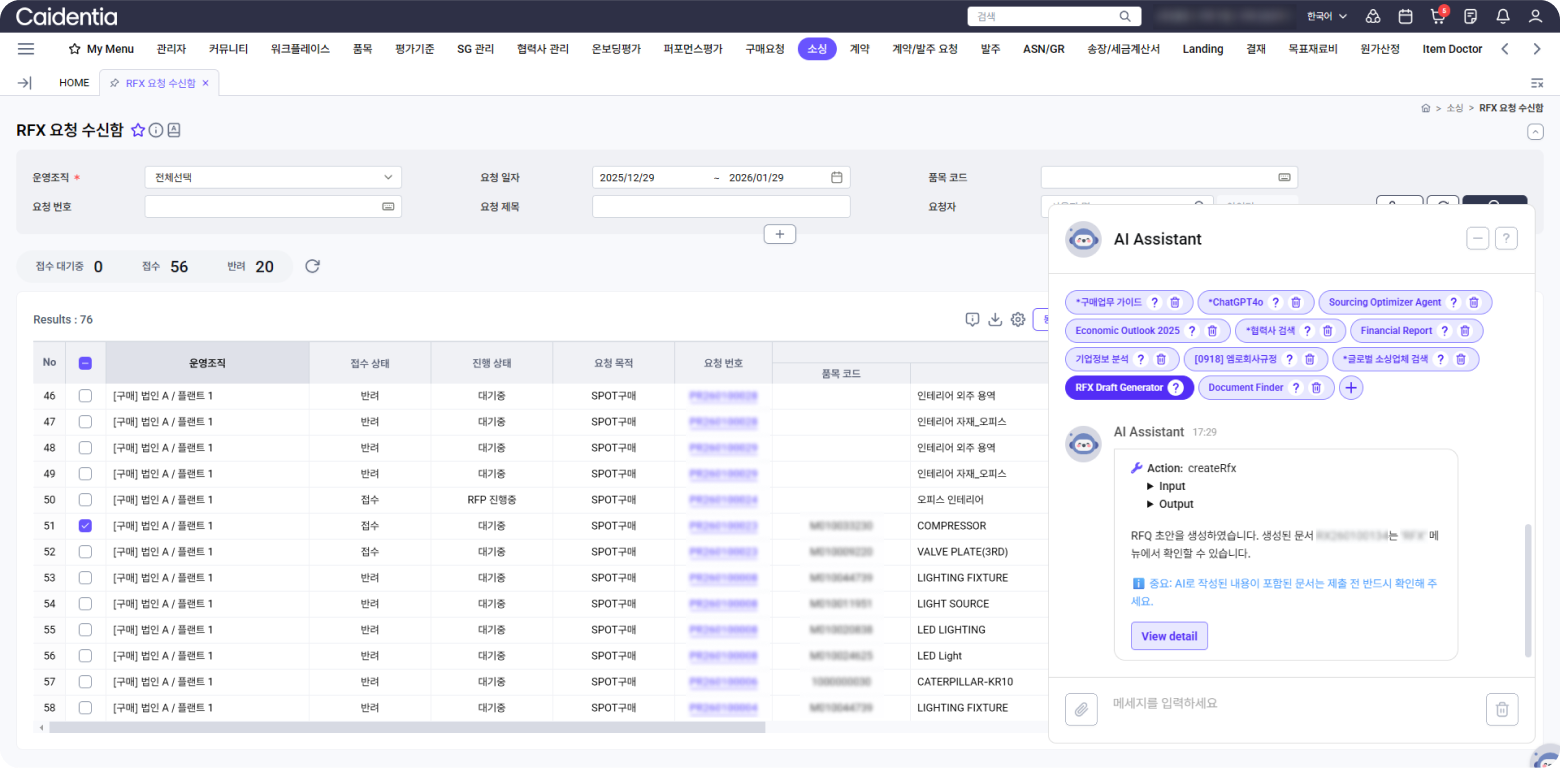
Task: Open table settings gear icon
Action: click(x=1018, y=319)
